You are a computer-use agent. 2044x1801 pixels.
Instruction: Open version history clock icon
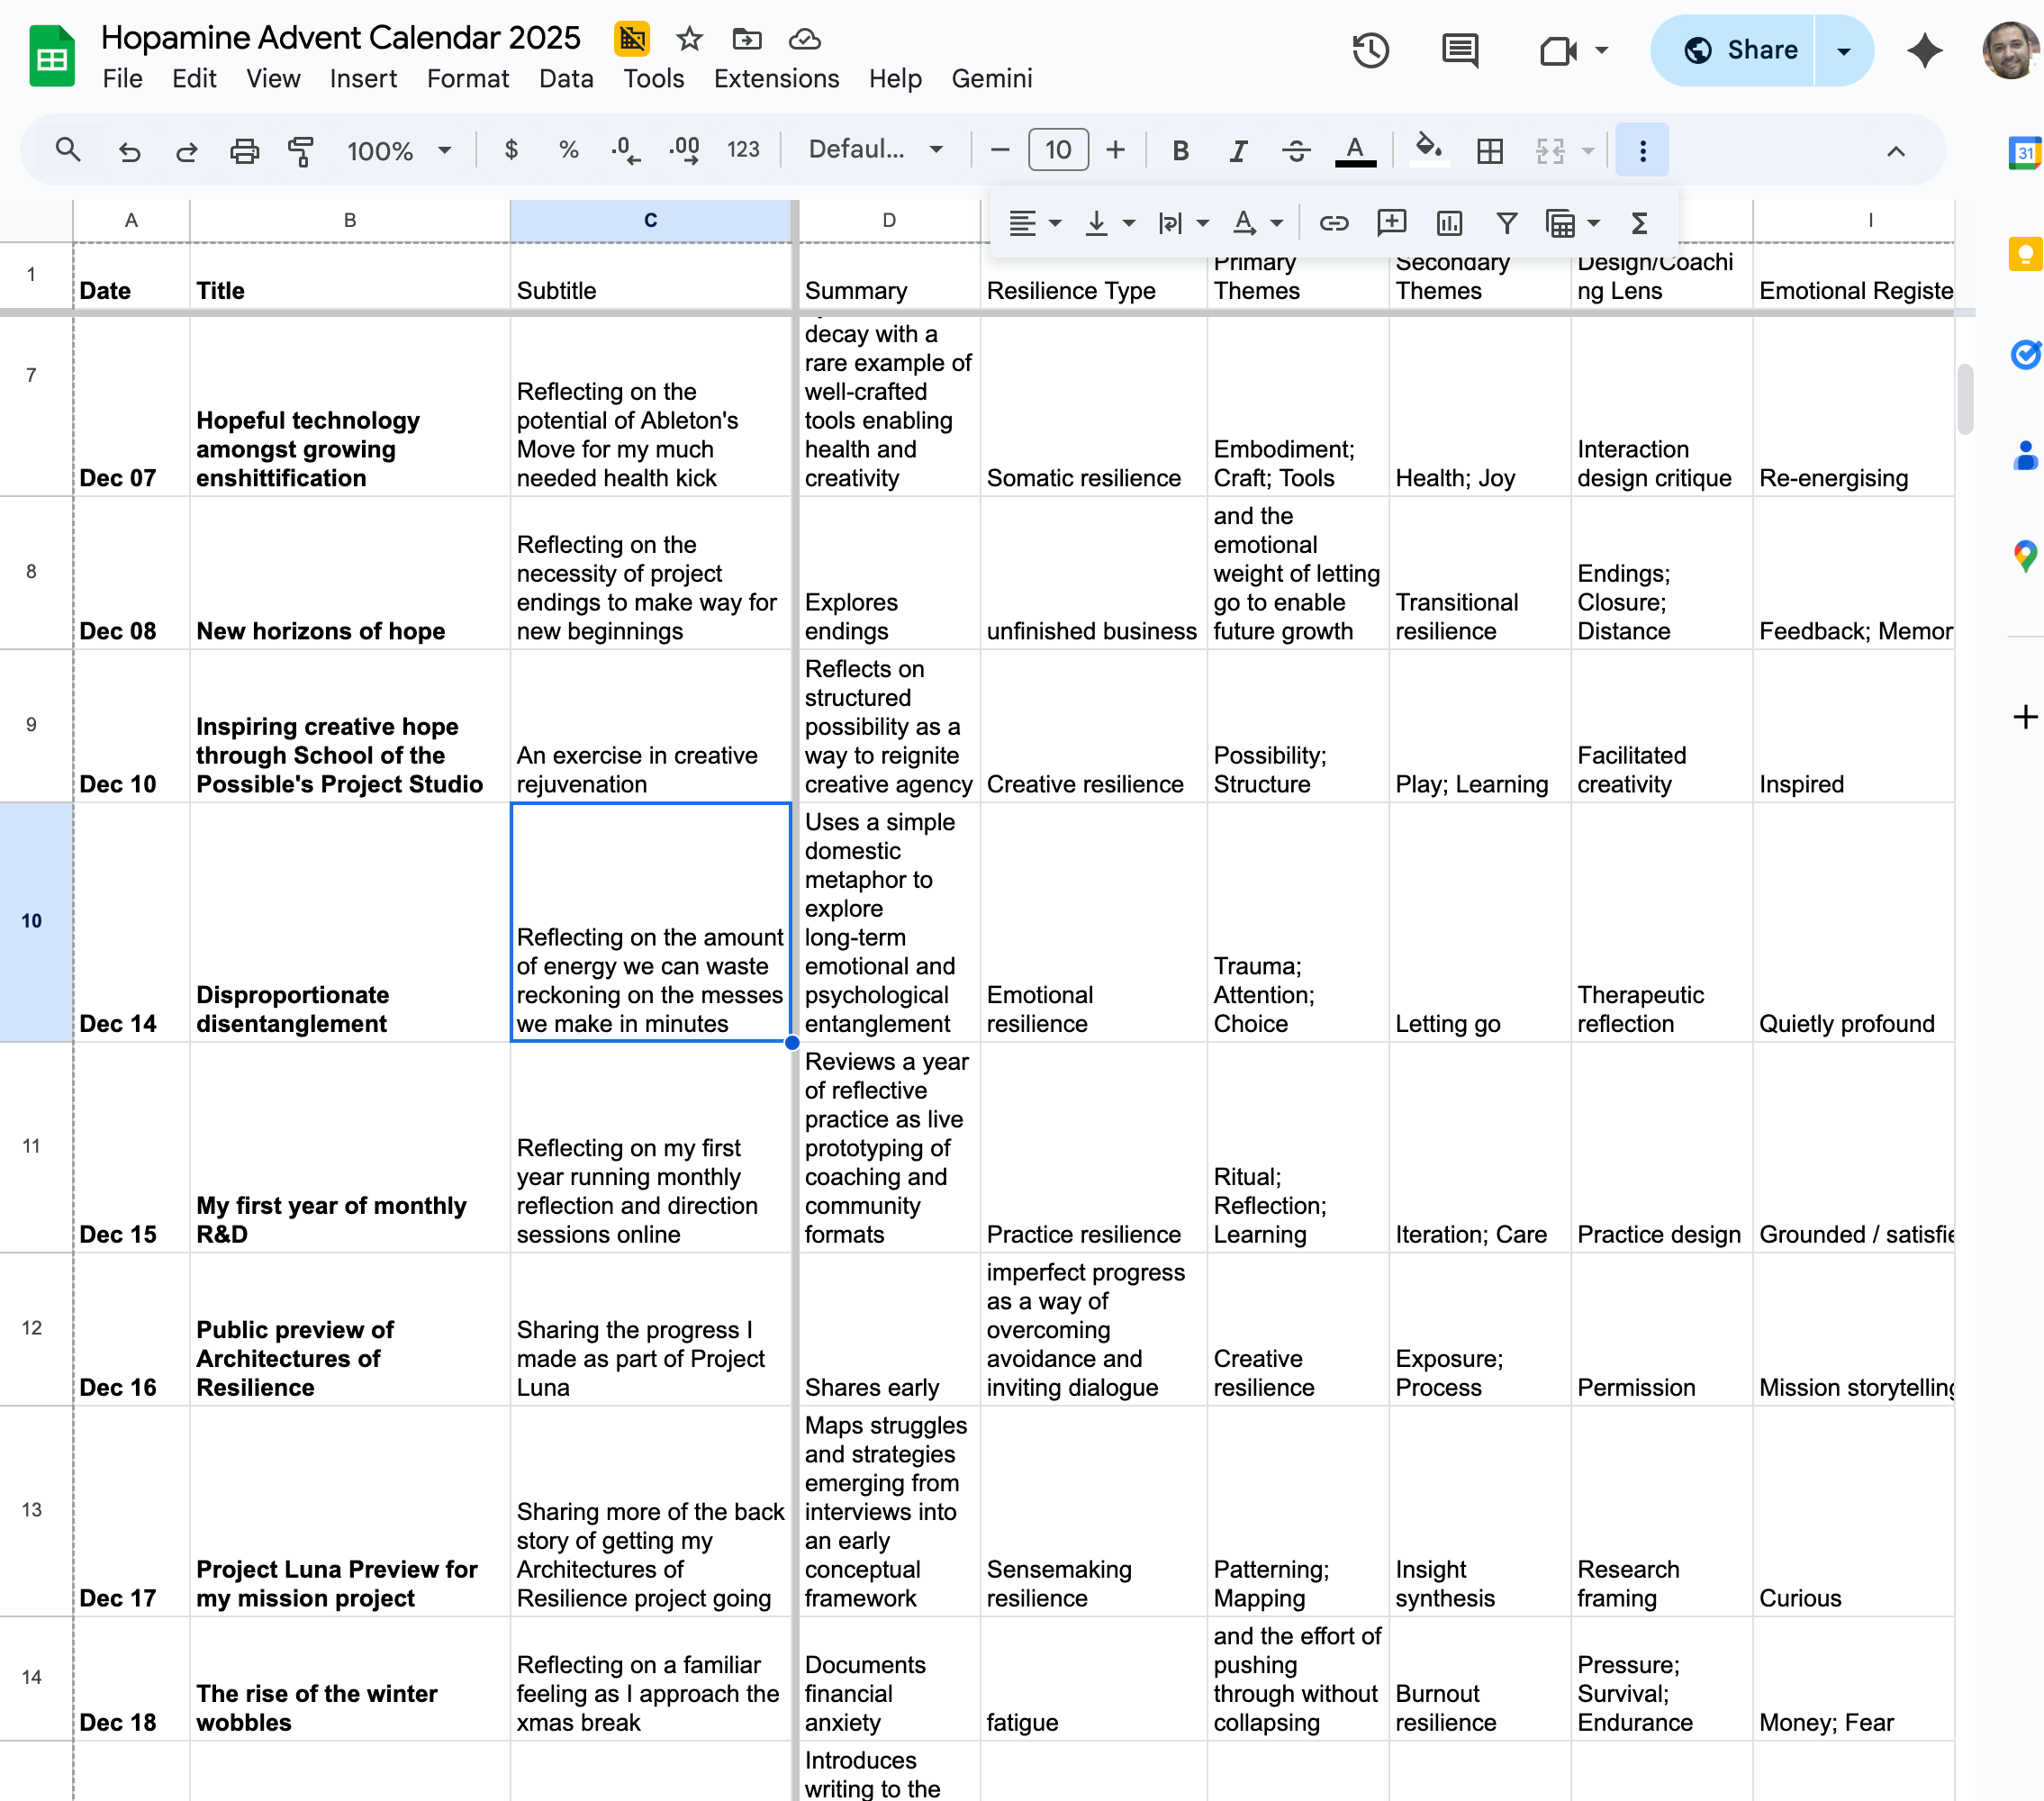pyautogui.click(x=1370, y=50)
